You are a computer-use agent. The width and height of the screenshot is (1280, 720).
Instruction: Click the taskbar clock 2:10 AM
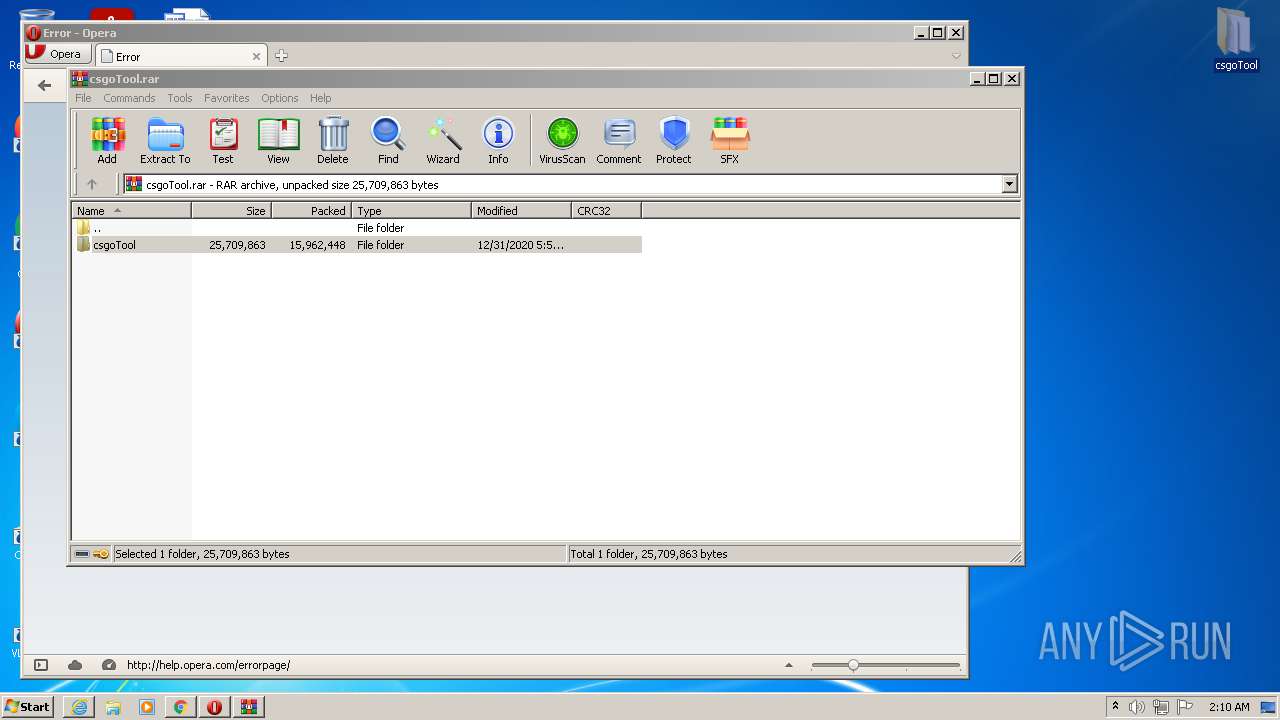click(x=1229, y=707)
